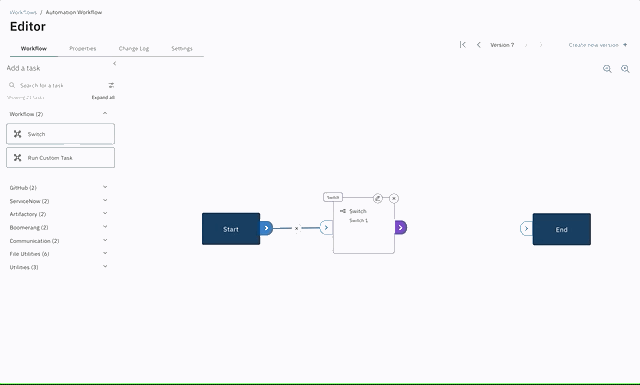The width and height of the screenshot is (640, 385).
Task: Click the purple output port on Switch node
Action: [x=401, y=227]
